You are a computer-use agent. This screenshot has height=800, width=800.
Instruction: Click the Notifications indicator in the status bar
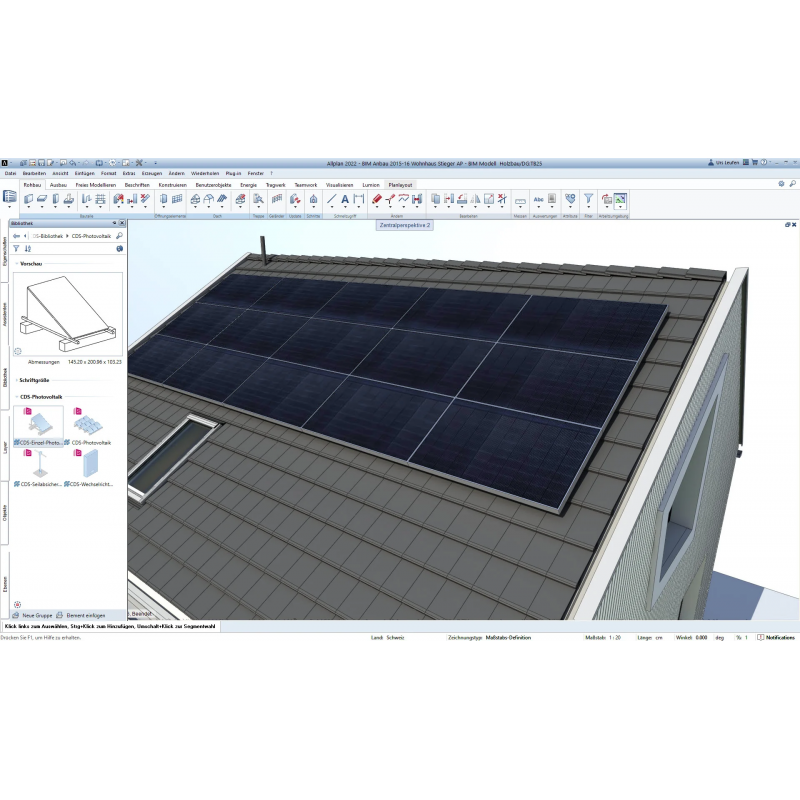point(777,637)
